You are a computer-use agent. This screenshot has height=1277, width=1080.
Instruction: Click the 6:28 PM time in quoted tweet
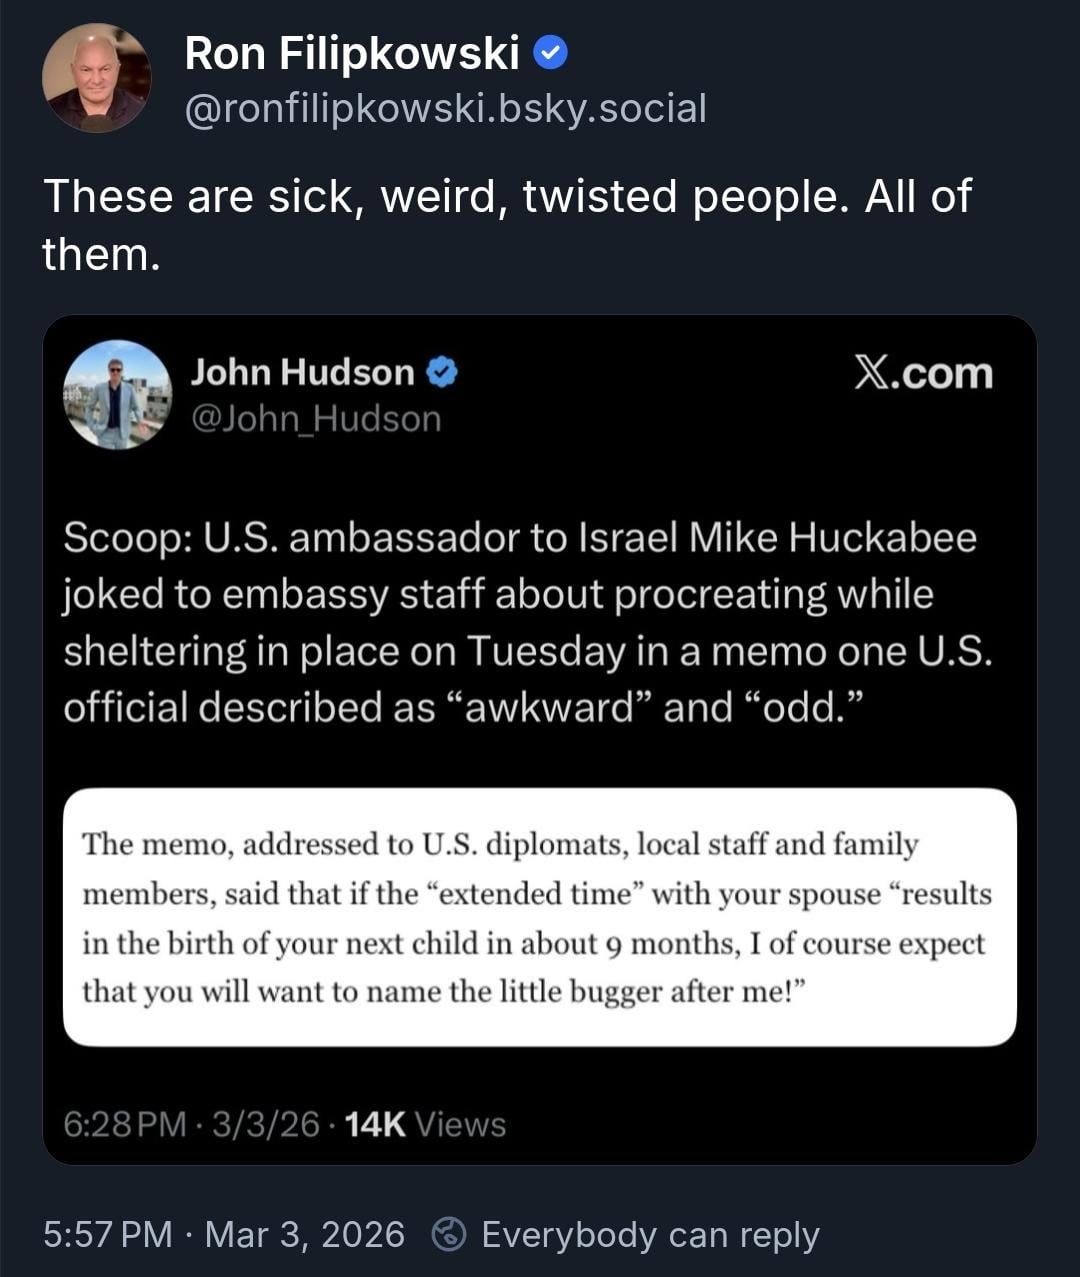click(124, 1124)
